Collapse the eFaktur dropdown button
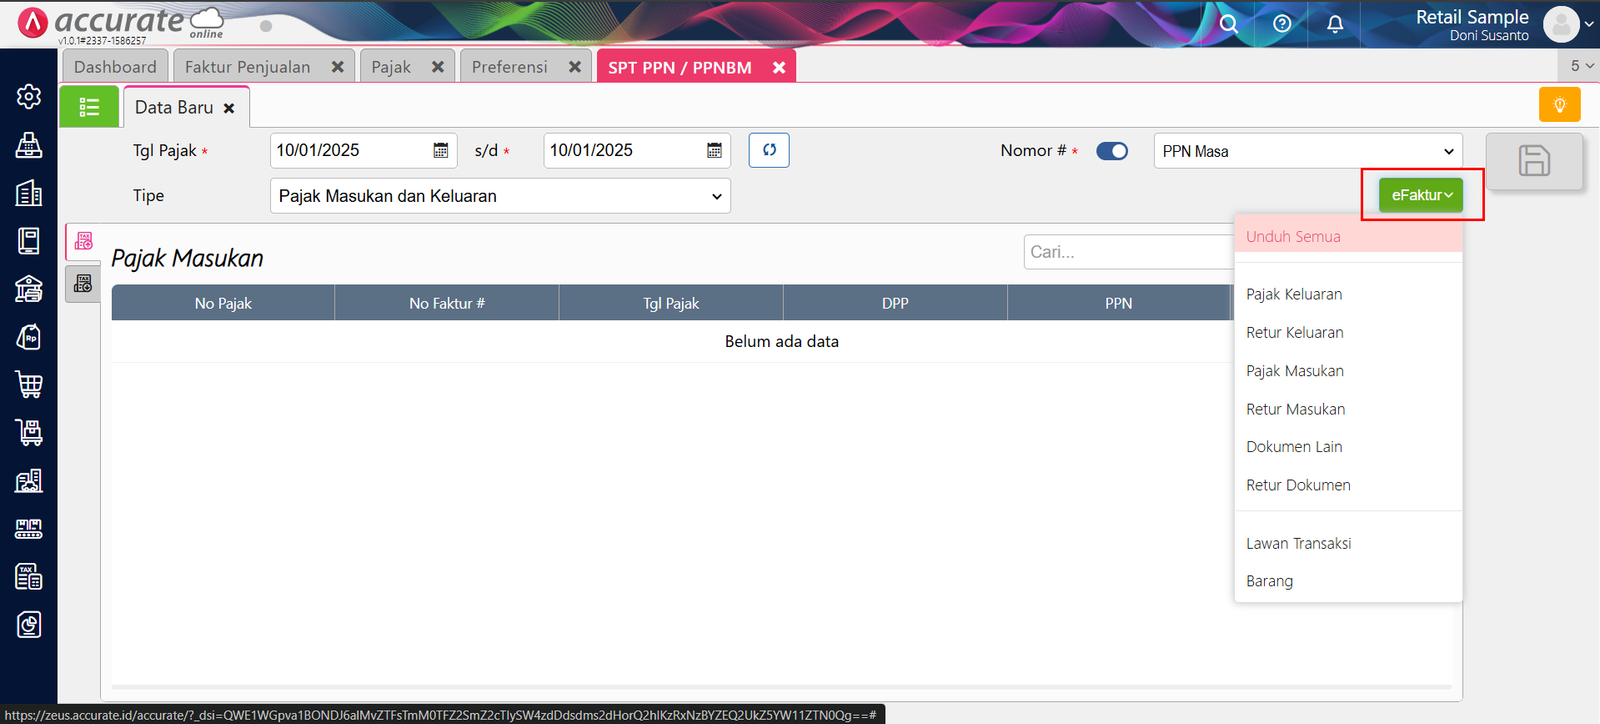The width and height of the screenshot is (1600, 724). 1421,195
